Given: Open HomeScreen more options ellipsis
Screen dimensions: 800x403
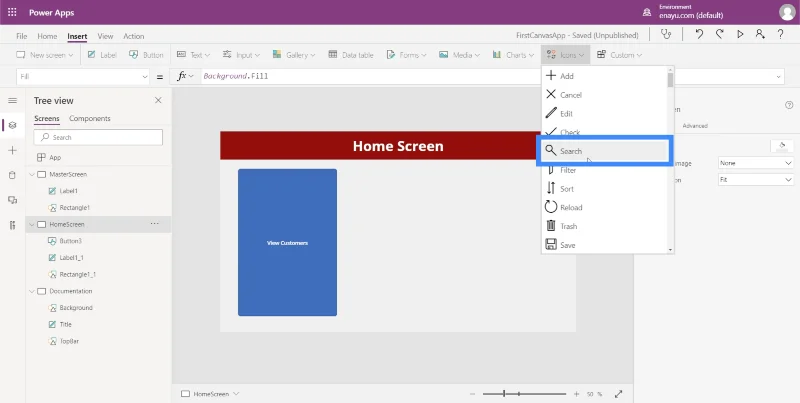Looking at the screenshot, I should tap(155, 223).
